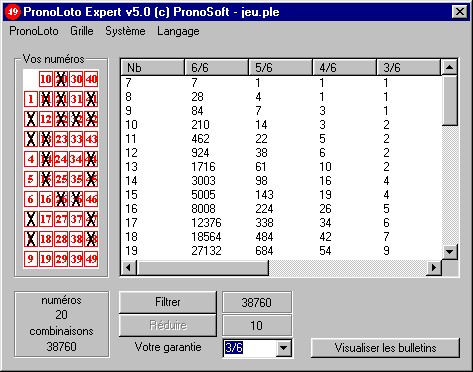Viewport: 473px width, 372px height.
Task: Click the 8008 cell in the table
Action: coord(203,209)
